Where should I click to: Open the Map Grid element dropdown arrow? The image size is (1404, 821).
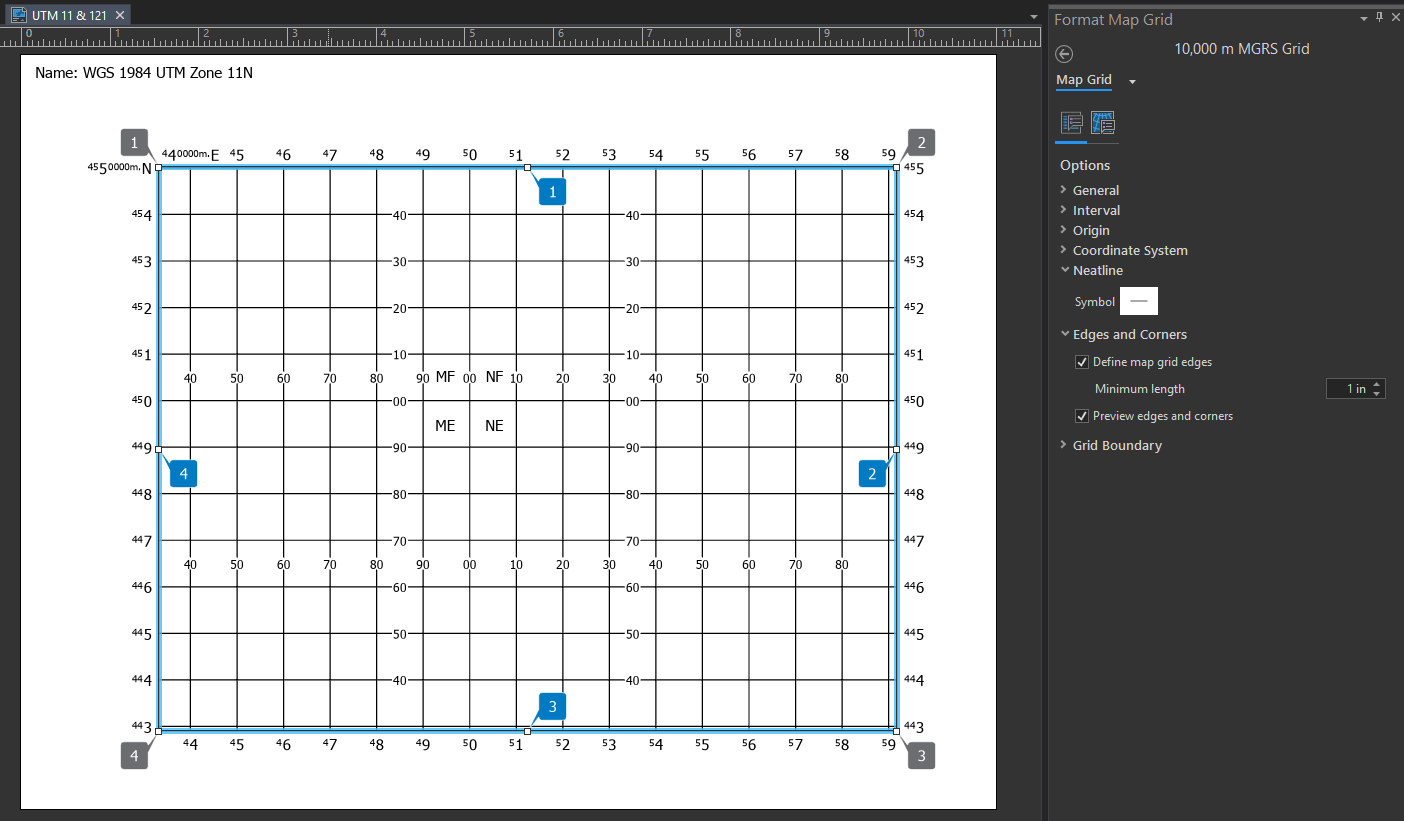[x=1132, y=81]
